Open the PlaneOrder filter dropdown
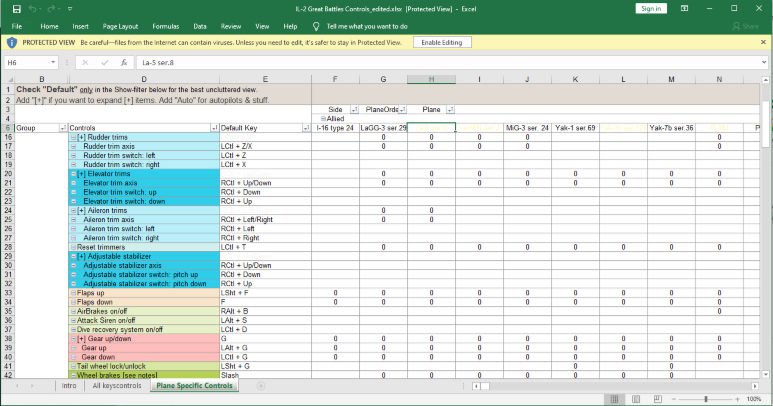773x406 pixels. [x=402, y=109]
